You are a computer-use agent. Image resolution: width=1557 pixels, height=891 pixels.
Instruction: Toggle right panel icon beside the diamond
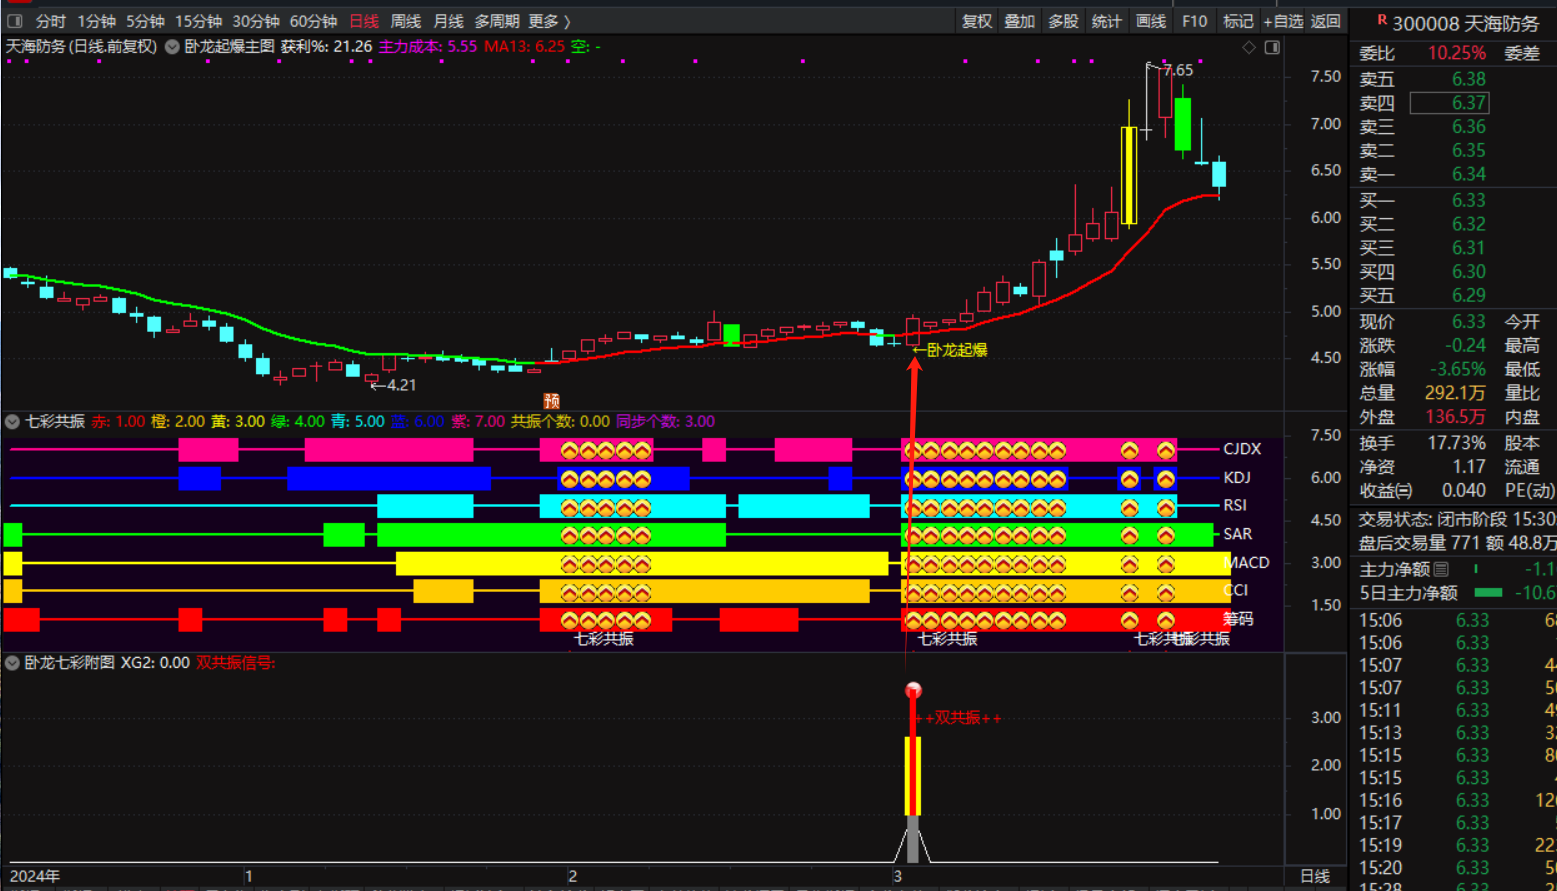point(1272,47)
